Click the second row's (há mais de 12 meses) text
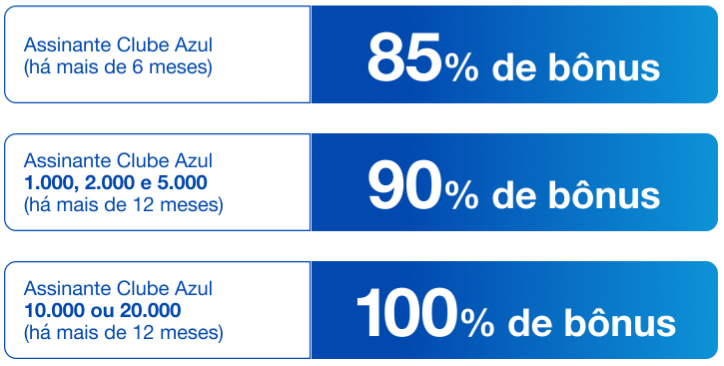 tap(124, 205)
